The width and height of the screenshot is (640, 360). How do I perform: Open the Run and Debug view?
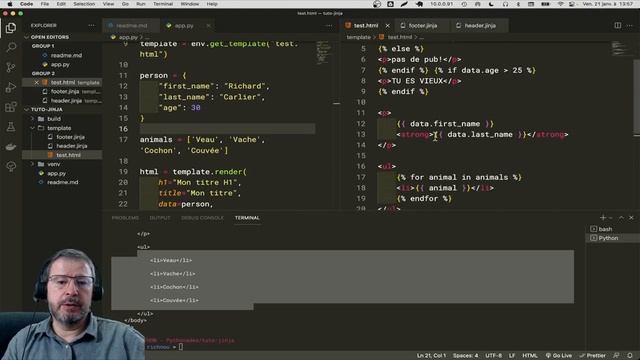[11, 87]
